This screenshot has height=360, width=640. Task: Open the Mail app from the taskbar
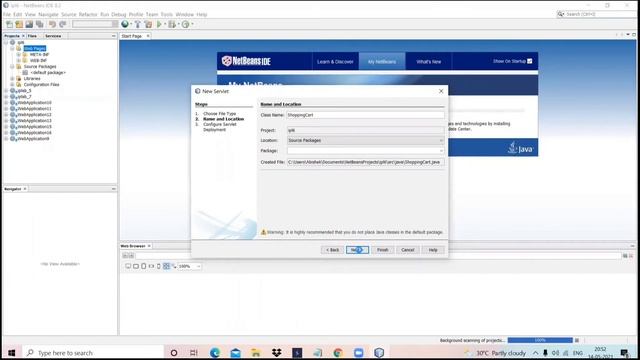[x=236, y=353]
